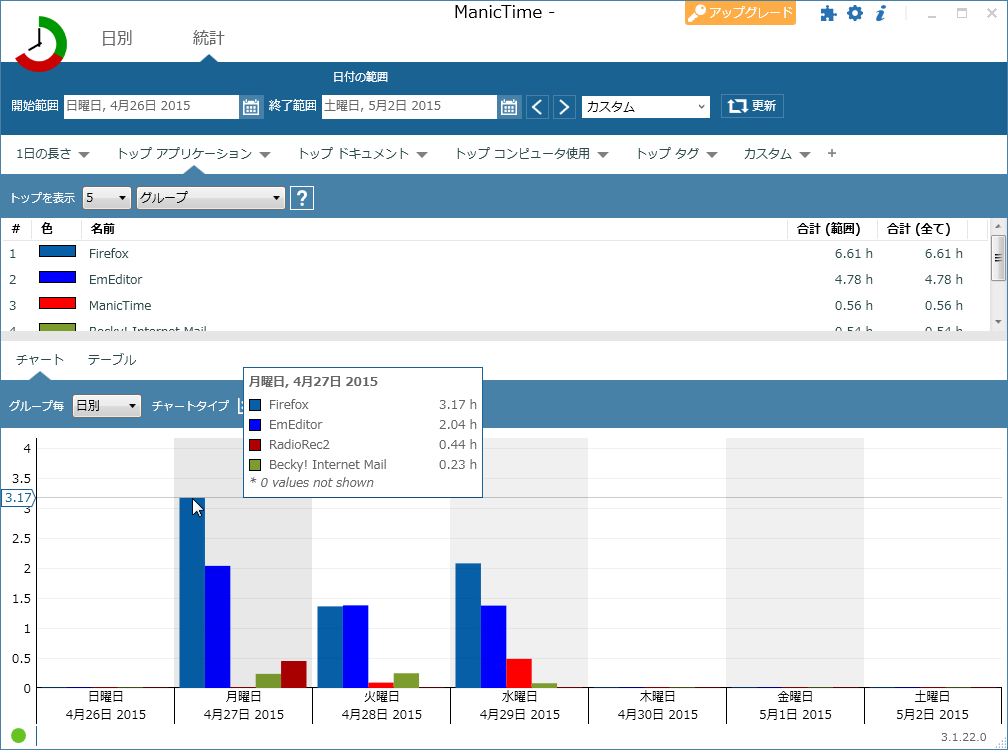Click the blue EmEditor bar for 4月27日
The width and height of the screenshot is (1008, 750).
tap(217, 627)
